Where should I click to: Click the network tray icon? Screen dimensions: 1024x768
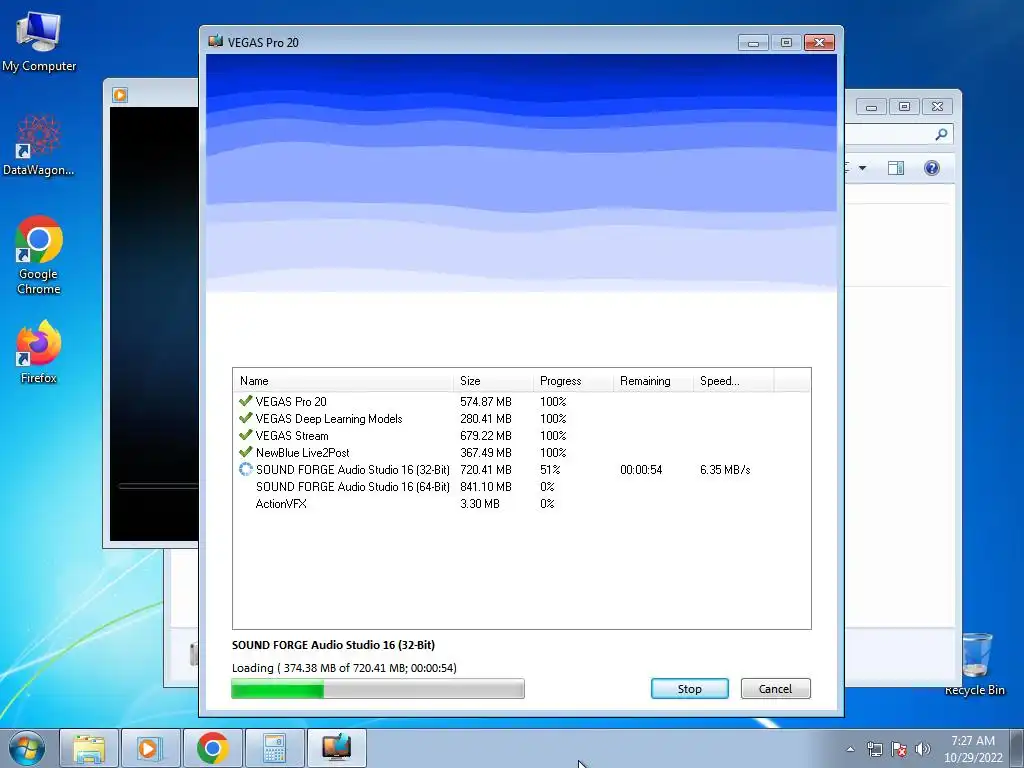tap(874, 749)
